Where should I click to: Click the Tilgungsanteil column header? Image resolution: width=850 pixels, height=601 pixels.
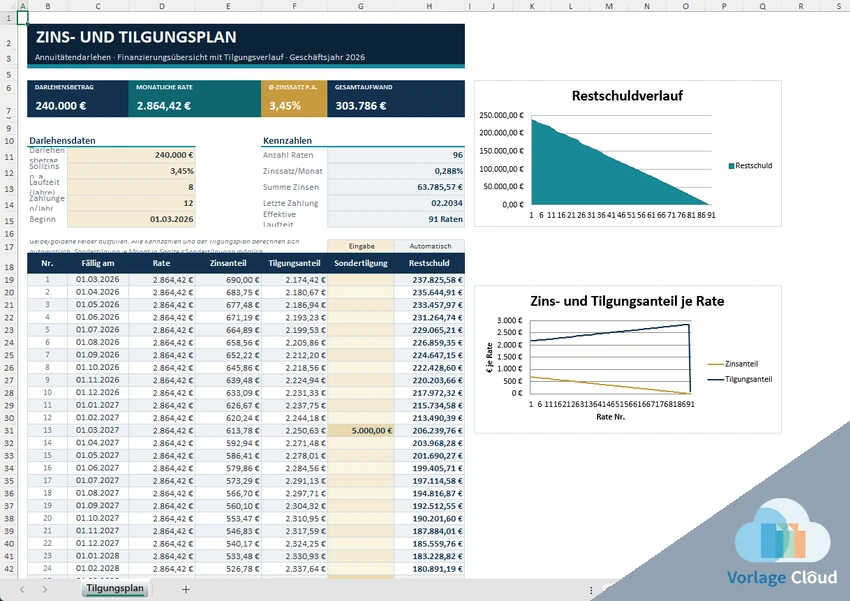pos(294,263)
